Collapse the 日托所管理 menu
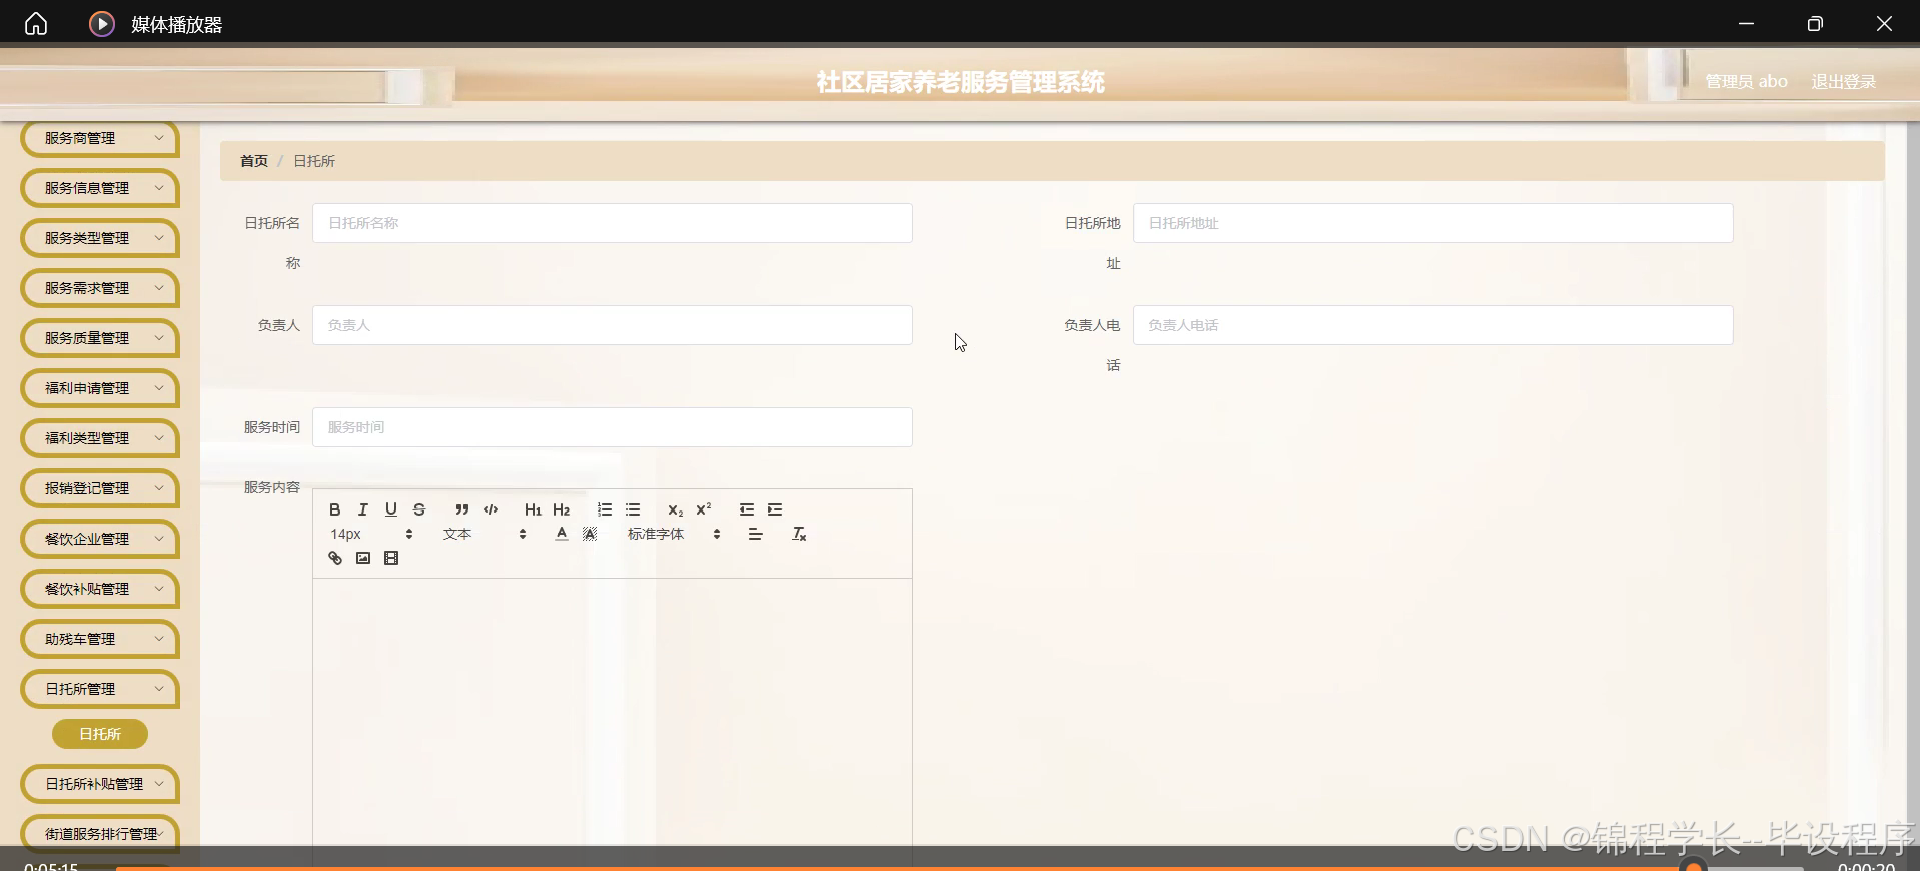The width and height of the screenshot is (1920, 871). point(100,689)
